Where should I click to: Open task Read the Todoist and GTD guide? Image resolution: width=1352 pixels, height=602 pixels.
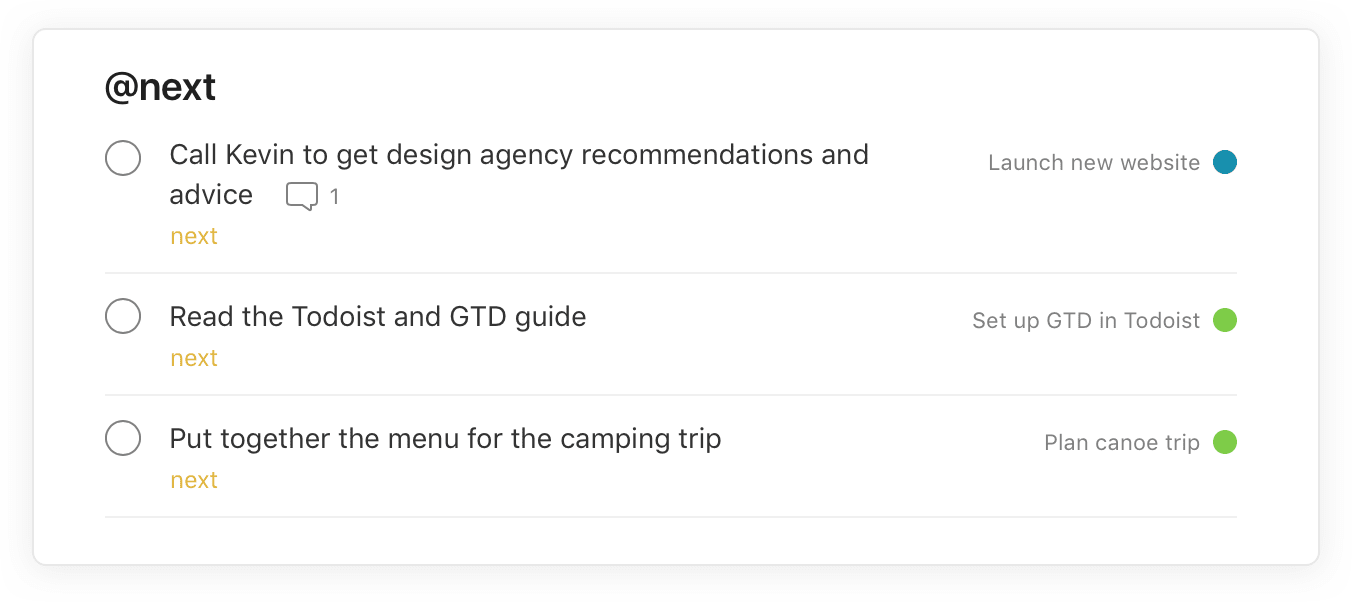click(377, 317)
